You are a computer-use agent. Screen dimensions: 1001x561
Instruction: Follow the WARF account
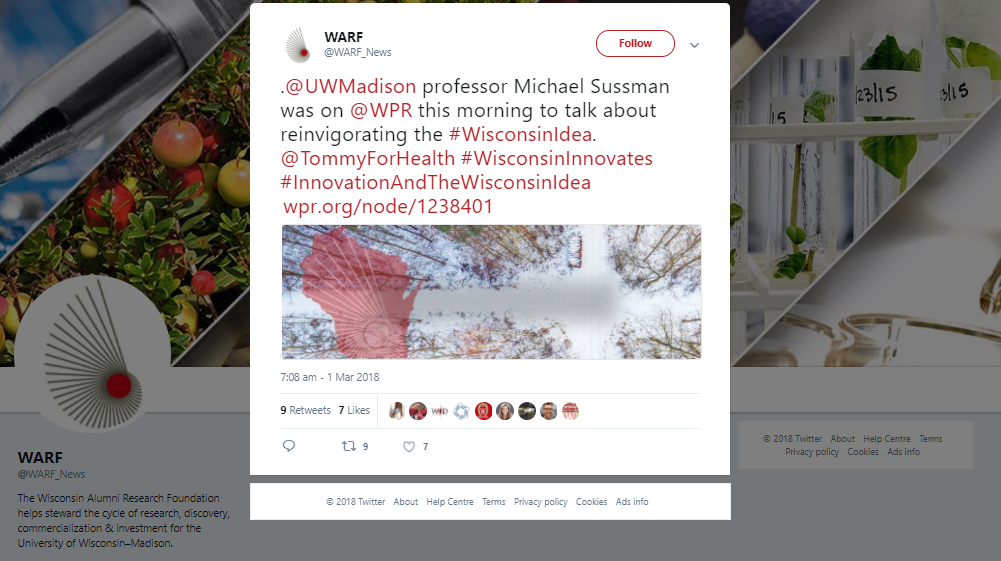click(x=635, y=43)
